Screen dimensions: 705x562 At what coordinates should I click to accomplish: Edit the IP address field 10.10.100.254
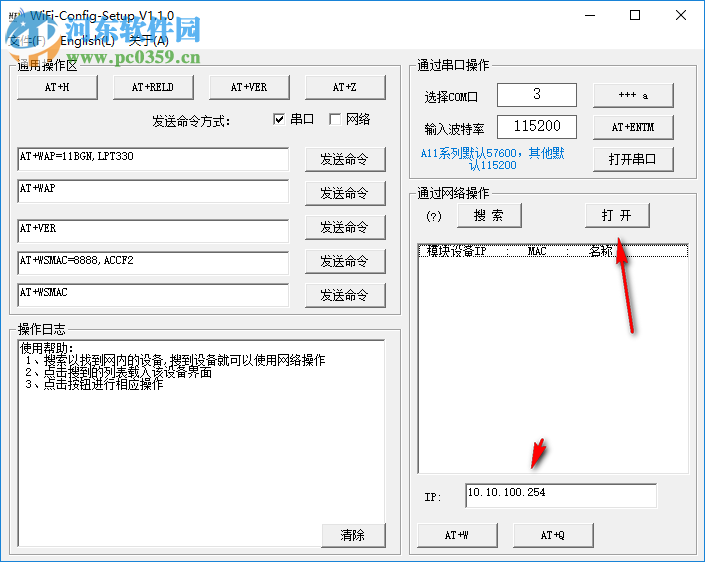(561, 496)
